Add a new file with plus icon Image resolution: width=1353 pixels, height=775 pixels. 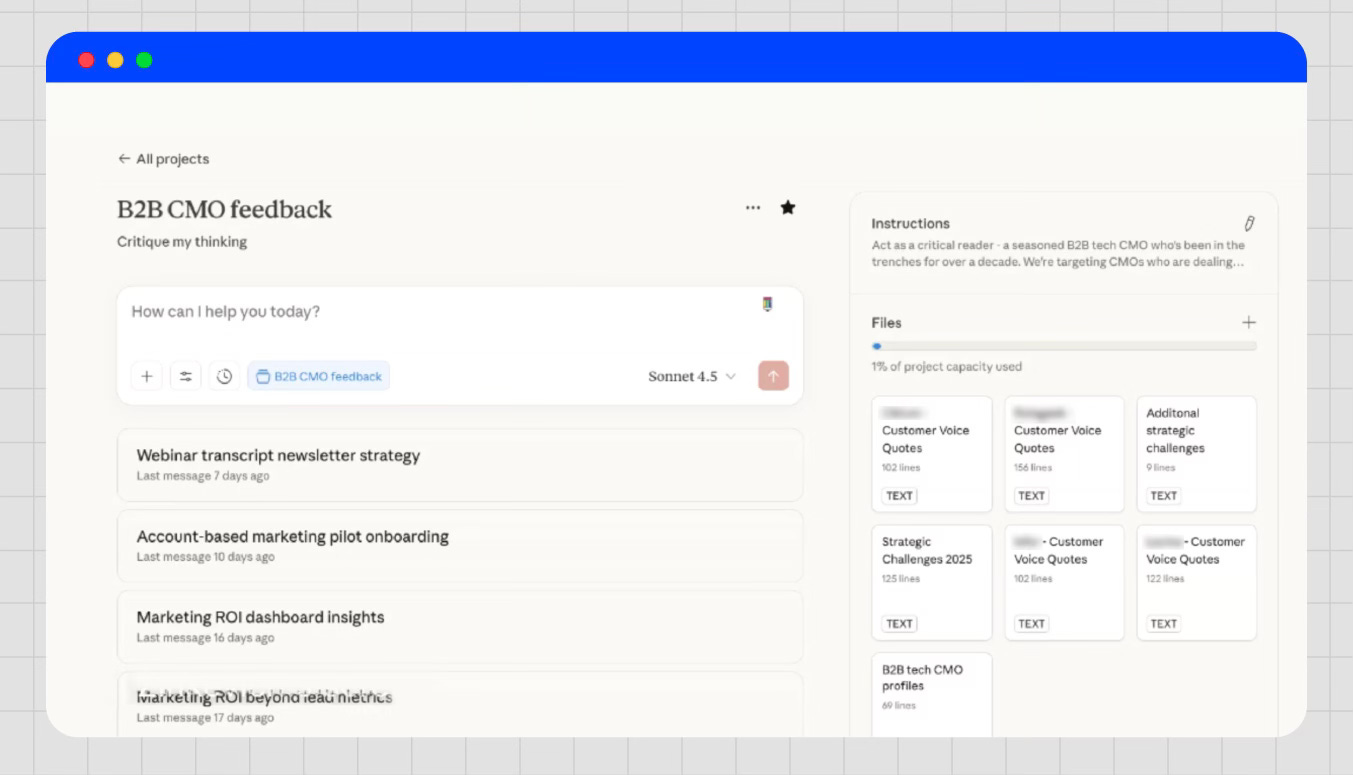click(1249, 322)
